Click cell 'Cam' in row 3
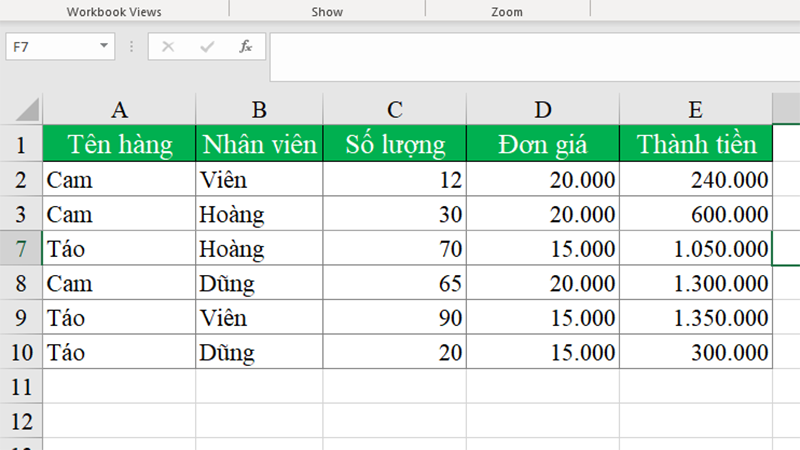The width and height of the screenshot is (800, 450). point(119,214)
